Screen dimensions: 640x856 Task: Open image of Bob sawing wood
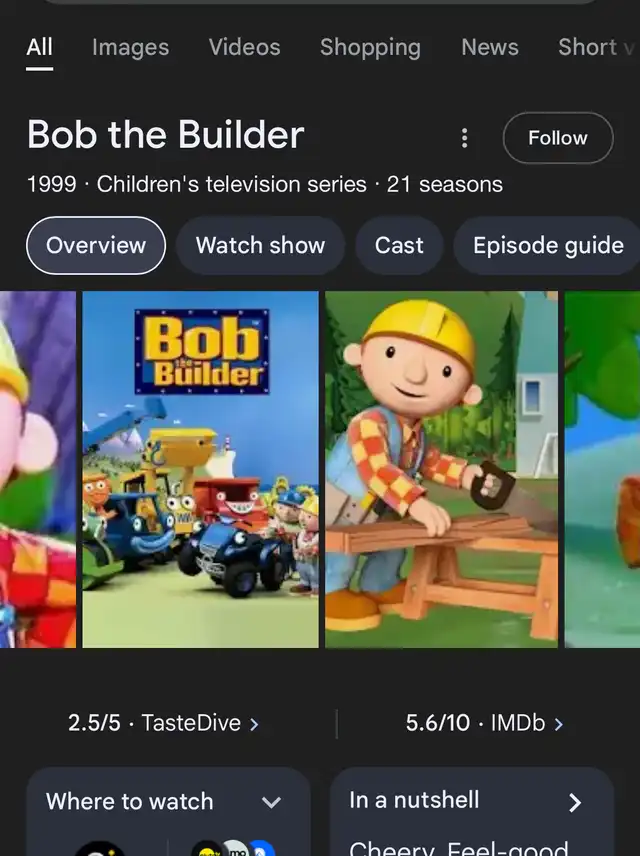tap(441, 469)
